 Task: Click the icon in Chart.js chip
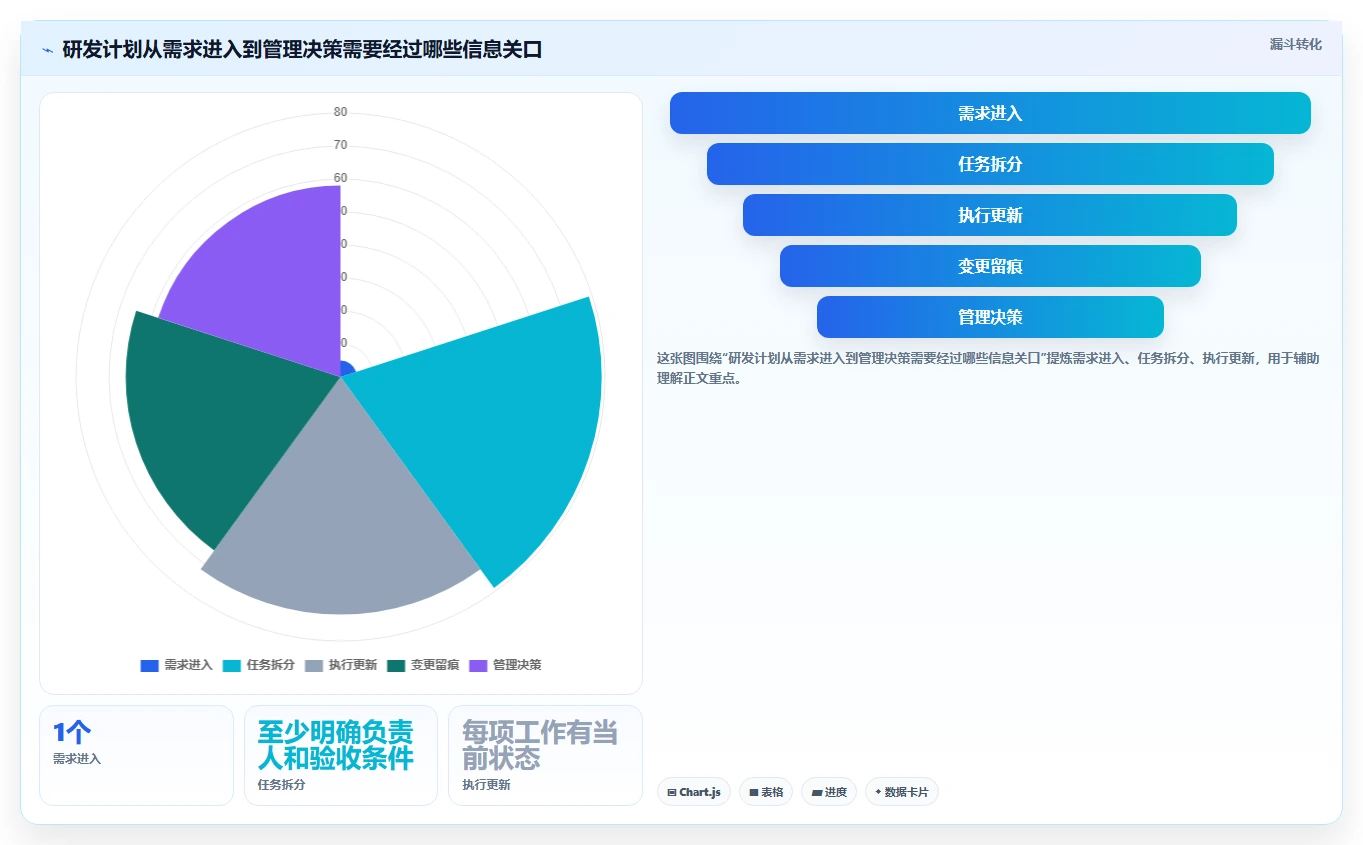pos(672,792)
